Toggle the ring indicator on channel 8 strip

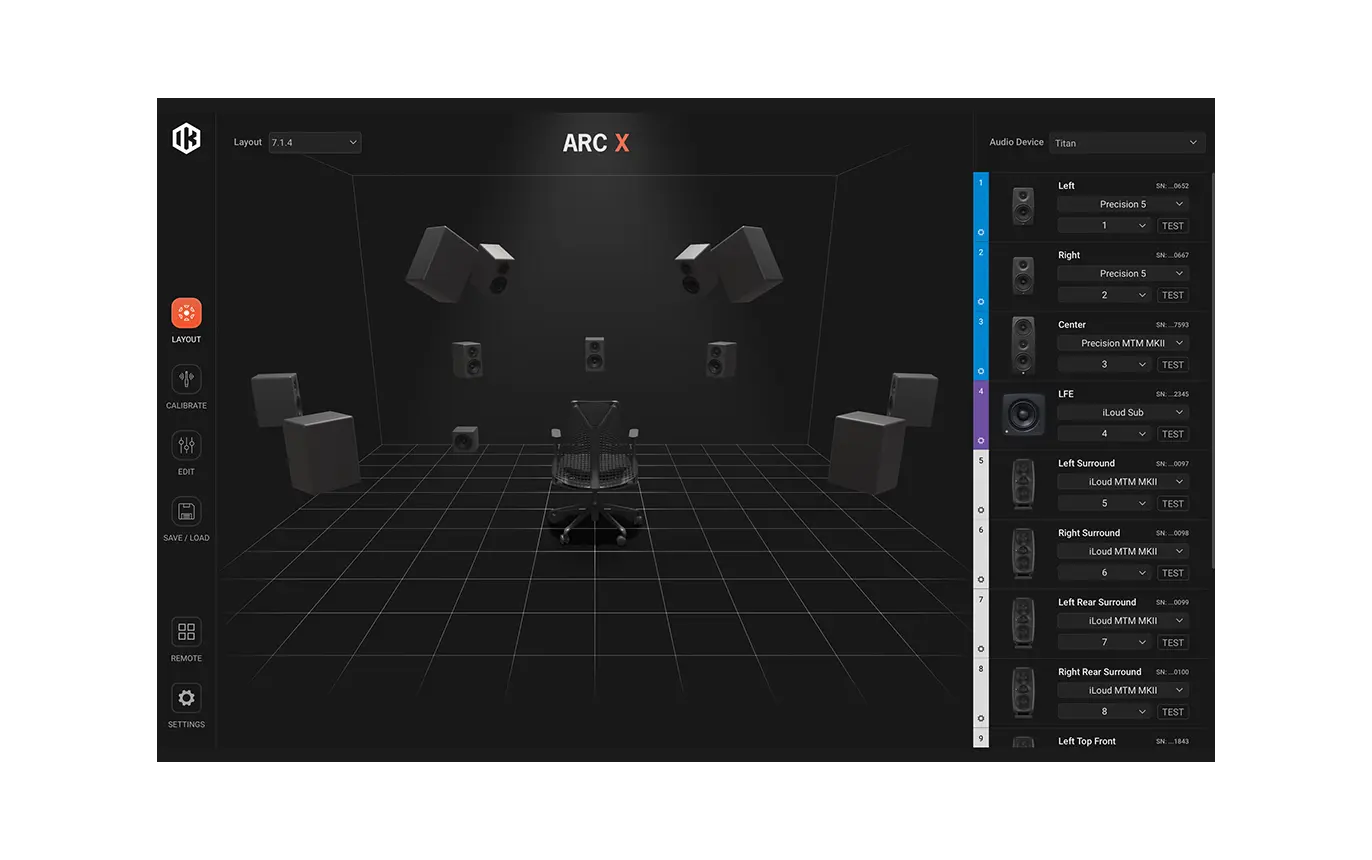981,718
